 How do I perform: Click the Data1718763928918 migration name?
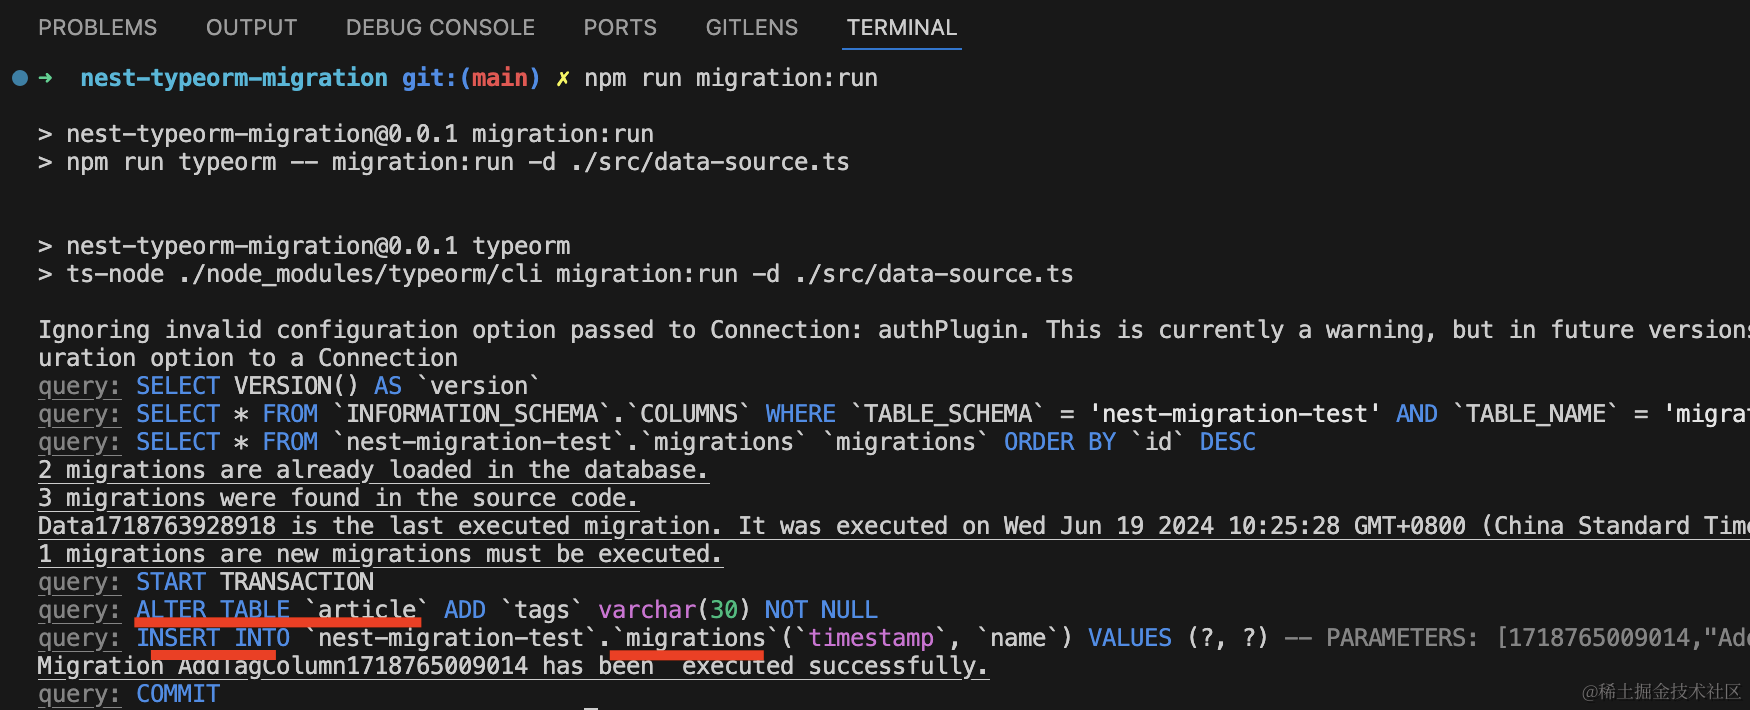(156, 526)
